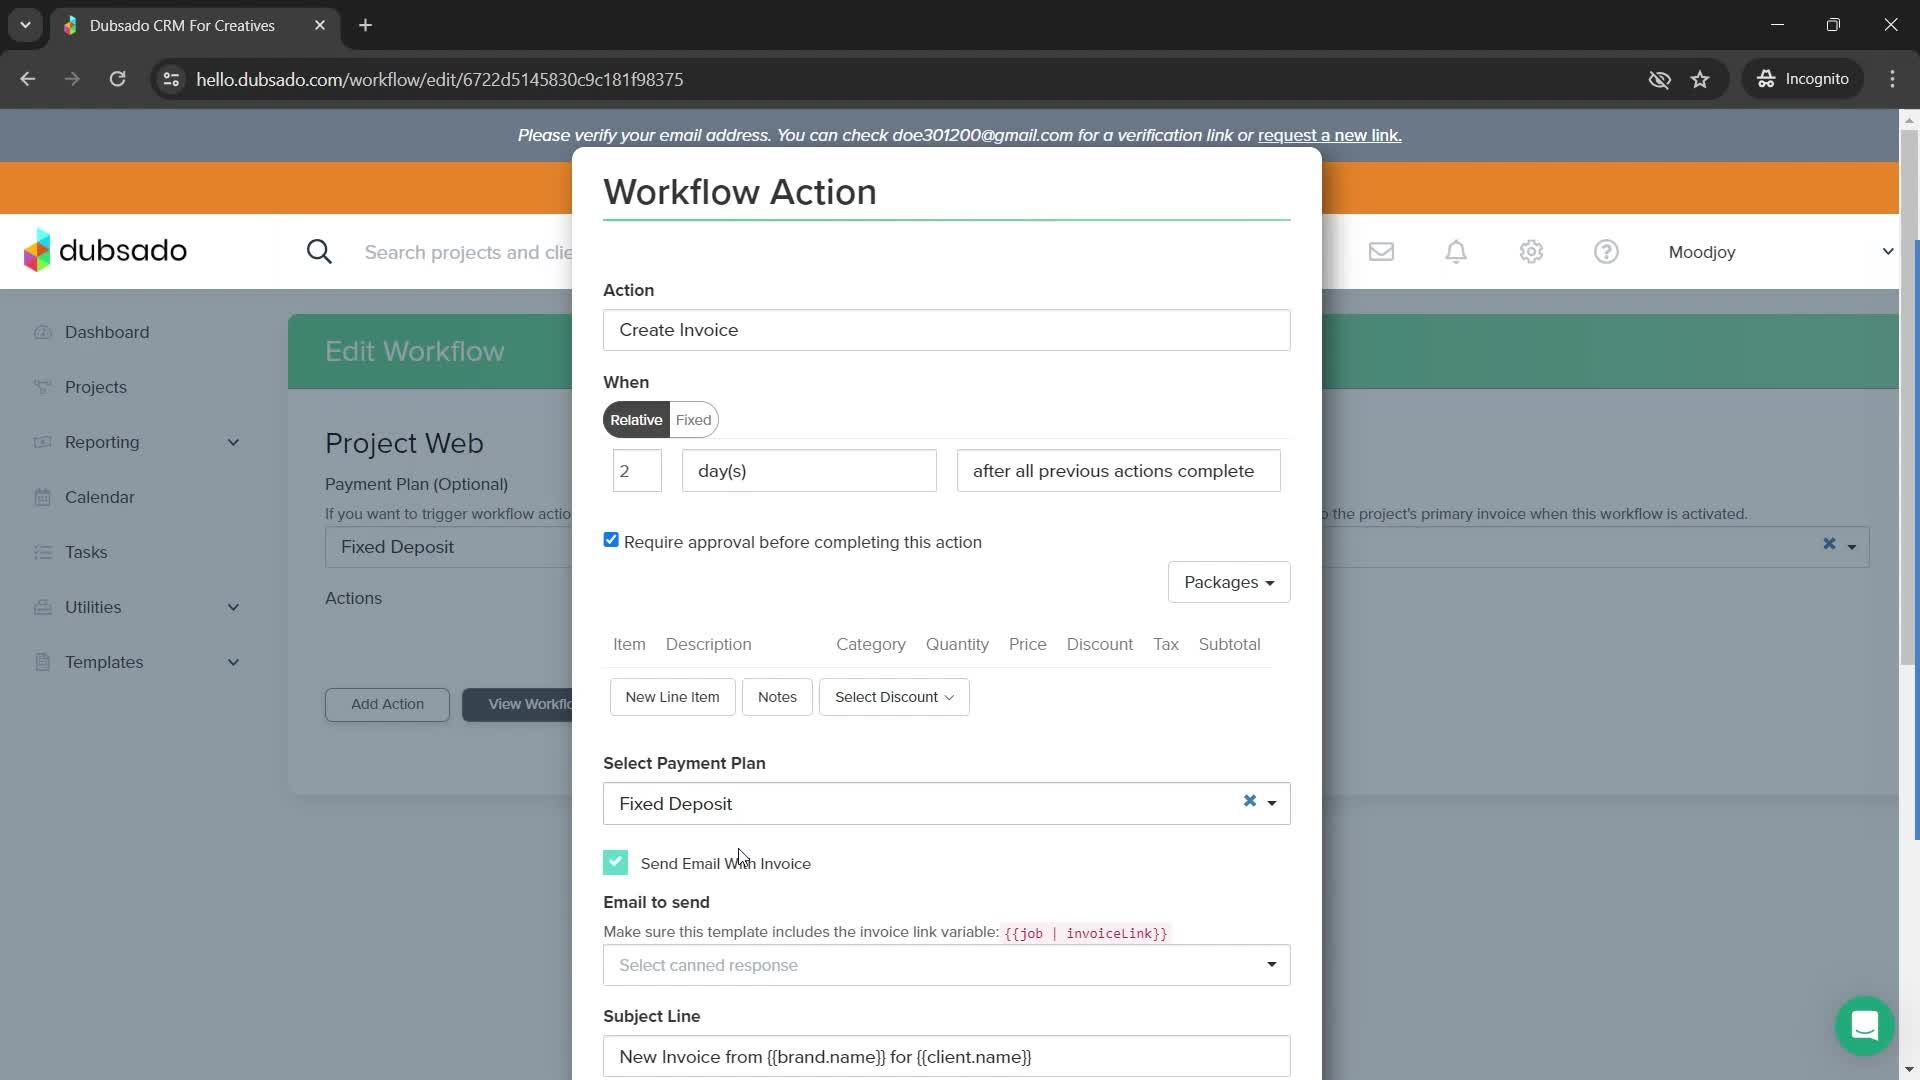This screenshot has width=1920, height=1080.
Task: Expand the Utilities sidebar menu
Action: point(233,607)
